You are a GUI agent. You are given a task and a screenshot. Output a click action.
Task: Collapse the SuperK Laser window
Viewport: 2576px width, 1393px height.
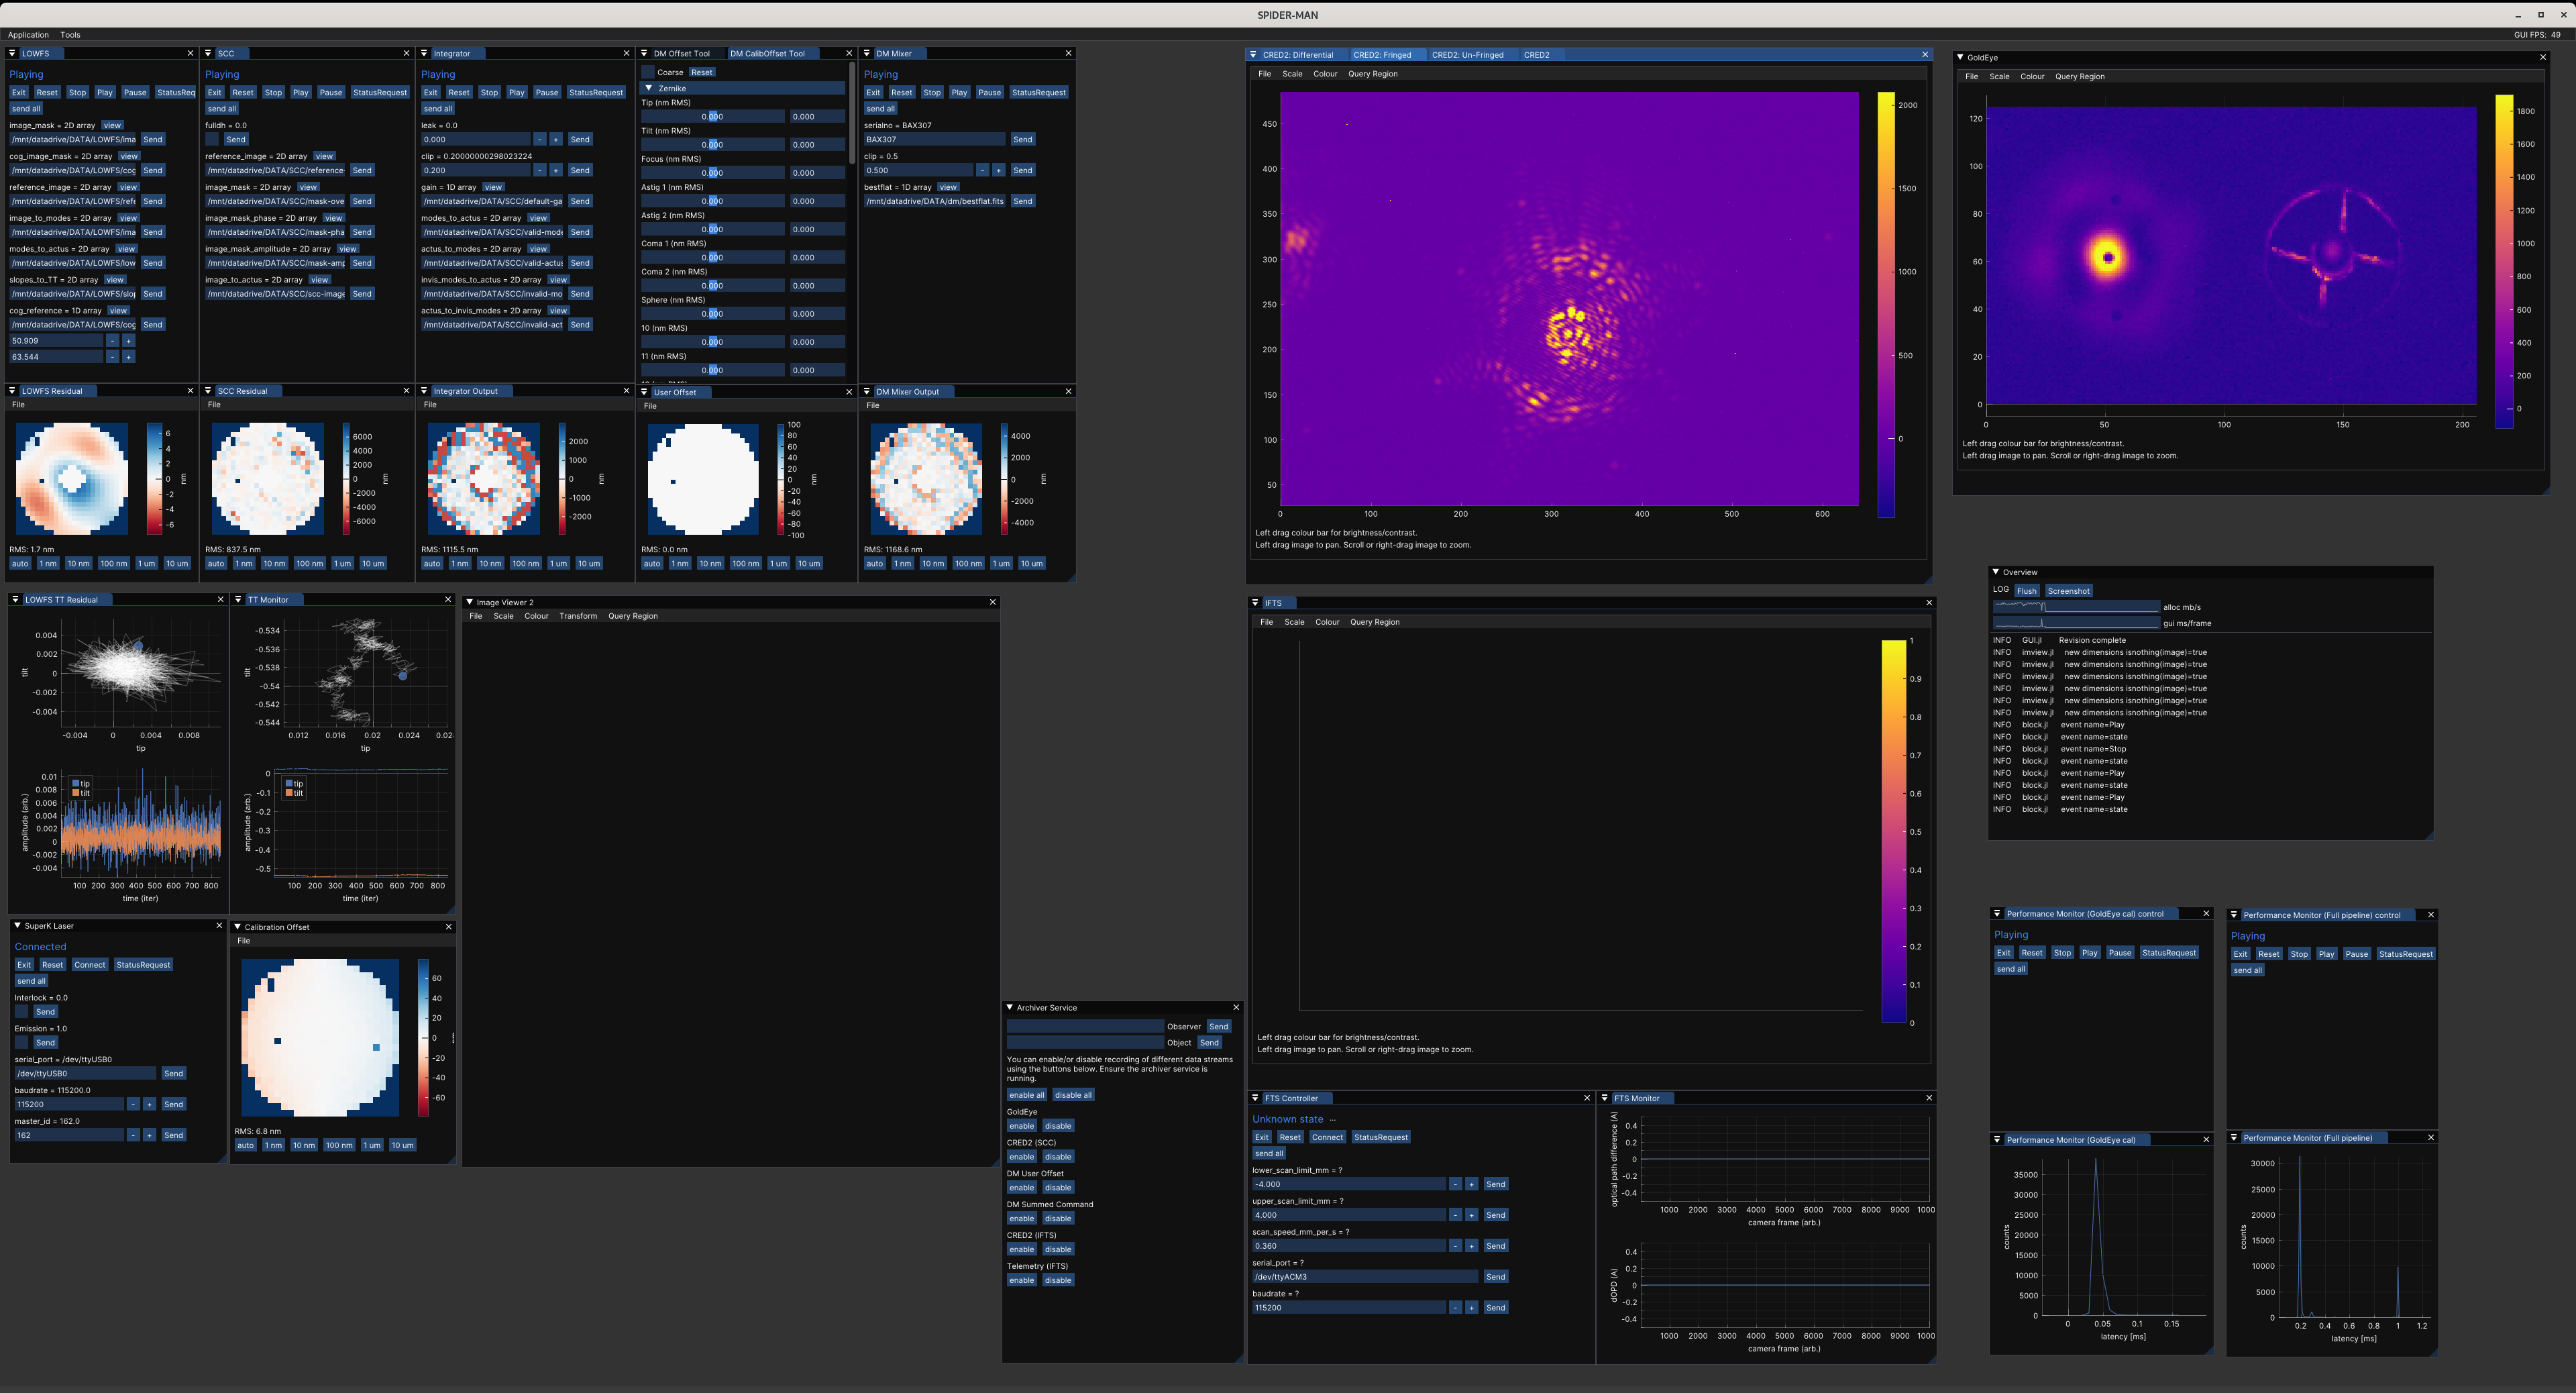17,926
